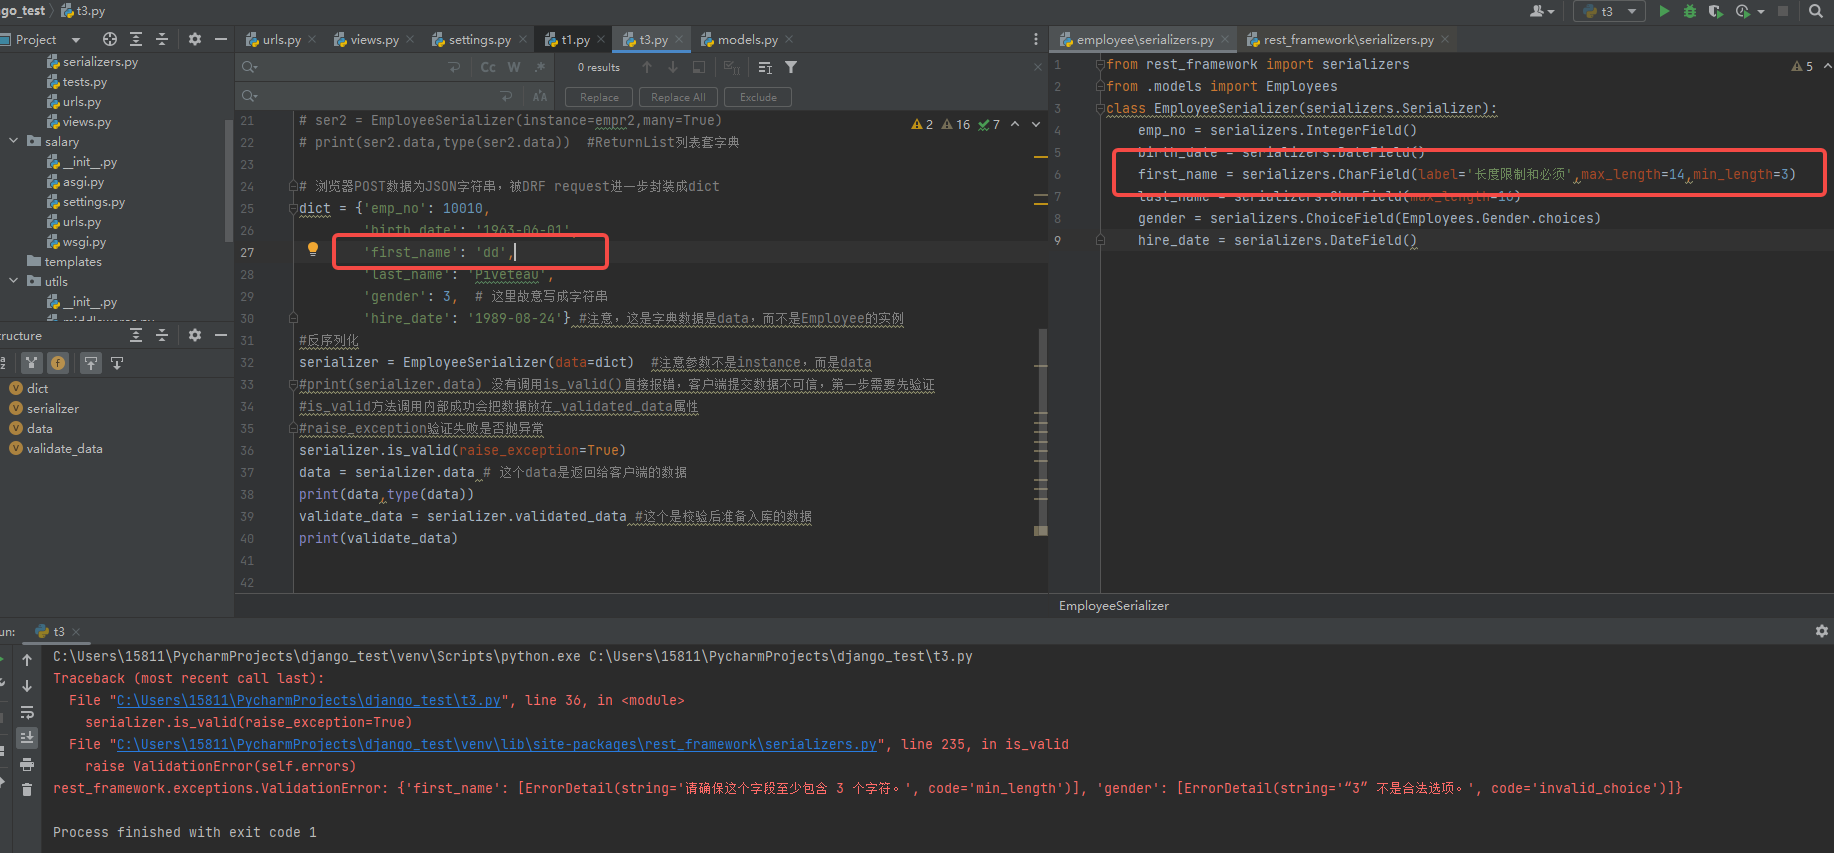
Task: Toggle soft-wrap in Run console toolbar
Action: [27, 712]
